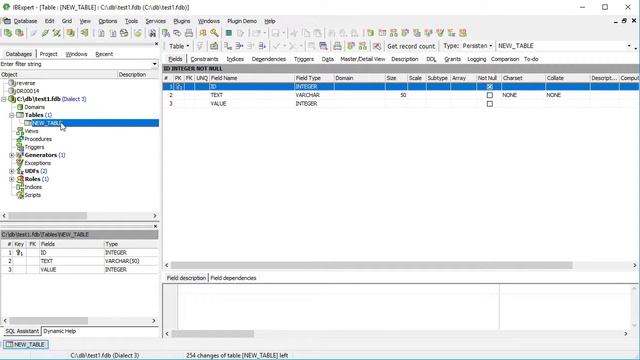Click the database tree horizontal scrollbar
The image size is (640, 360).
[x=47, y=216]
